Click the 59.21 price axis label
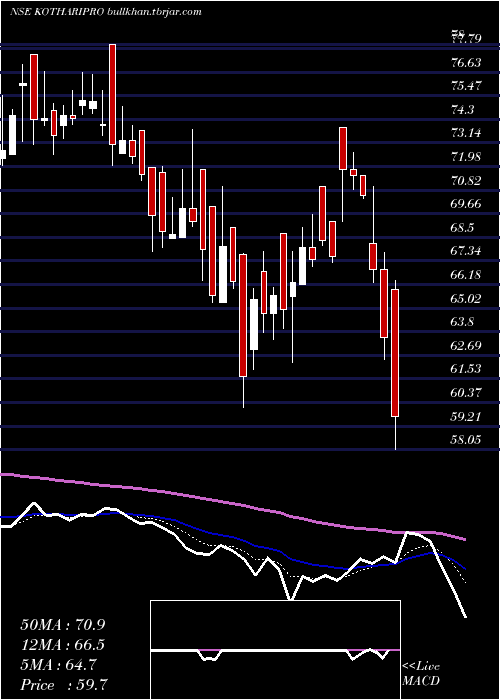Screen dimensions: 500x700 466,417
